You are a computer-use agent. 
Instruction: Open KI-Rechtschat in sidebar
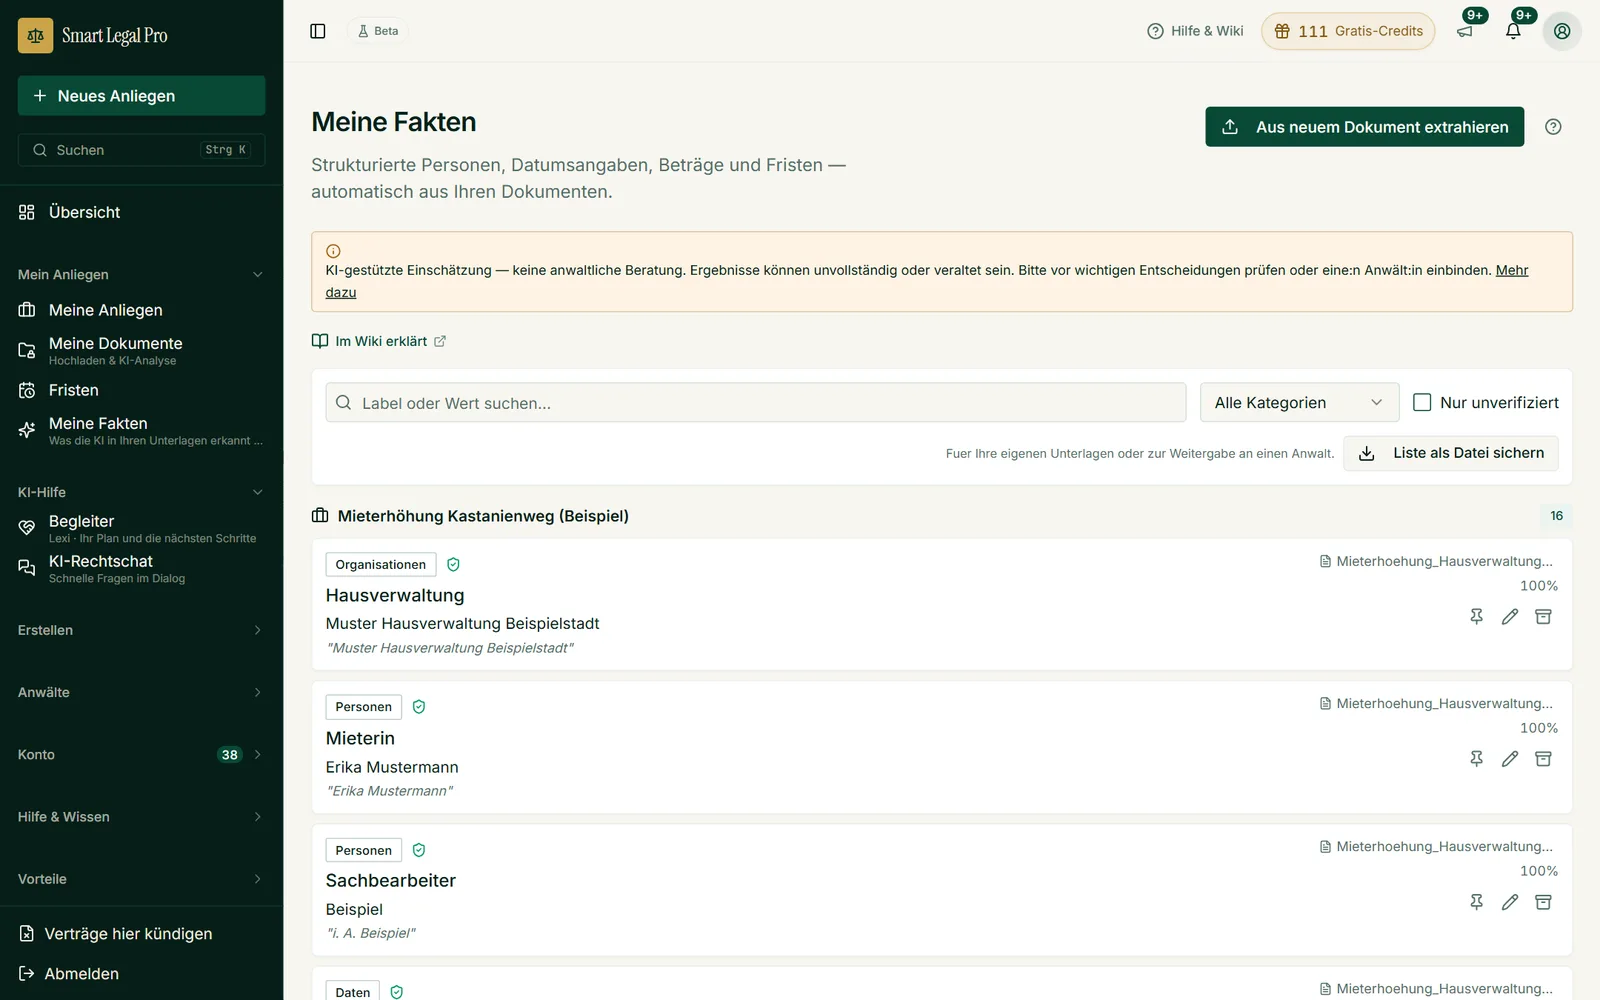point(141,568)
